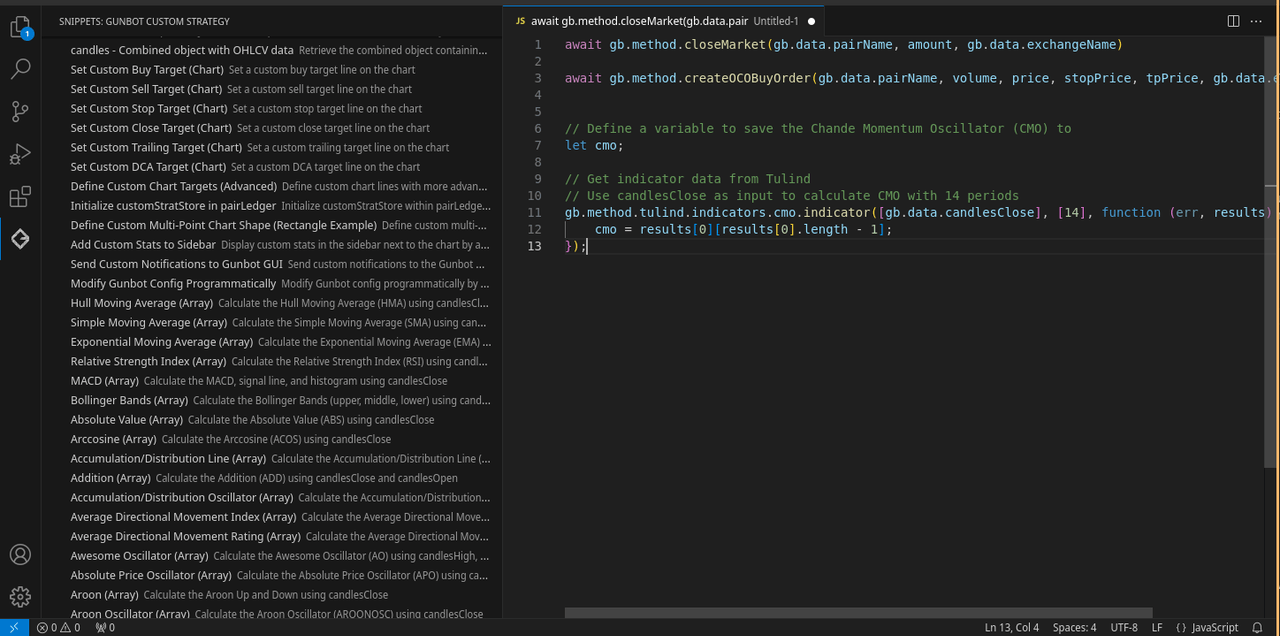Open Problems via errors and warnings count

pyautogui.click(x=58, y=627)
